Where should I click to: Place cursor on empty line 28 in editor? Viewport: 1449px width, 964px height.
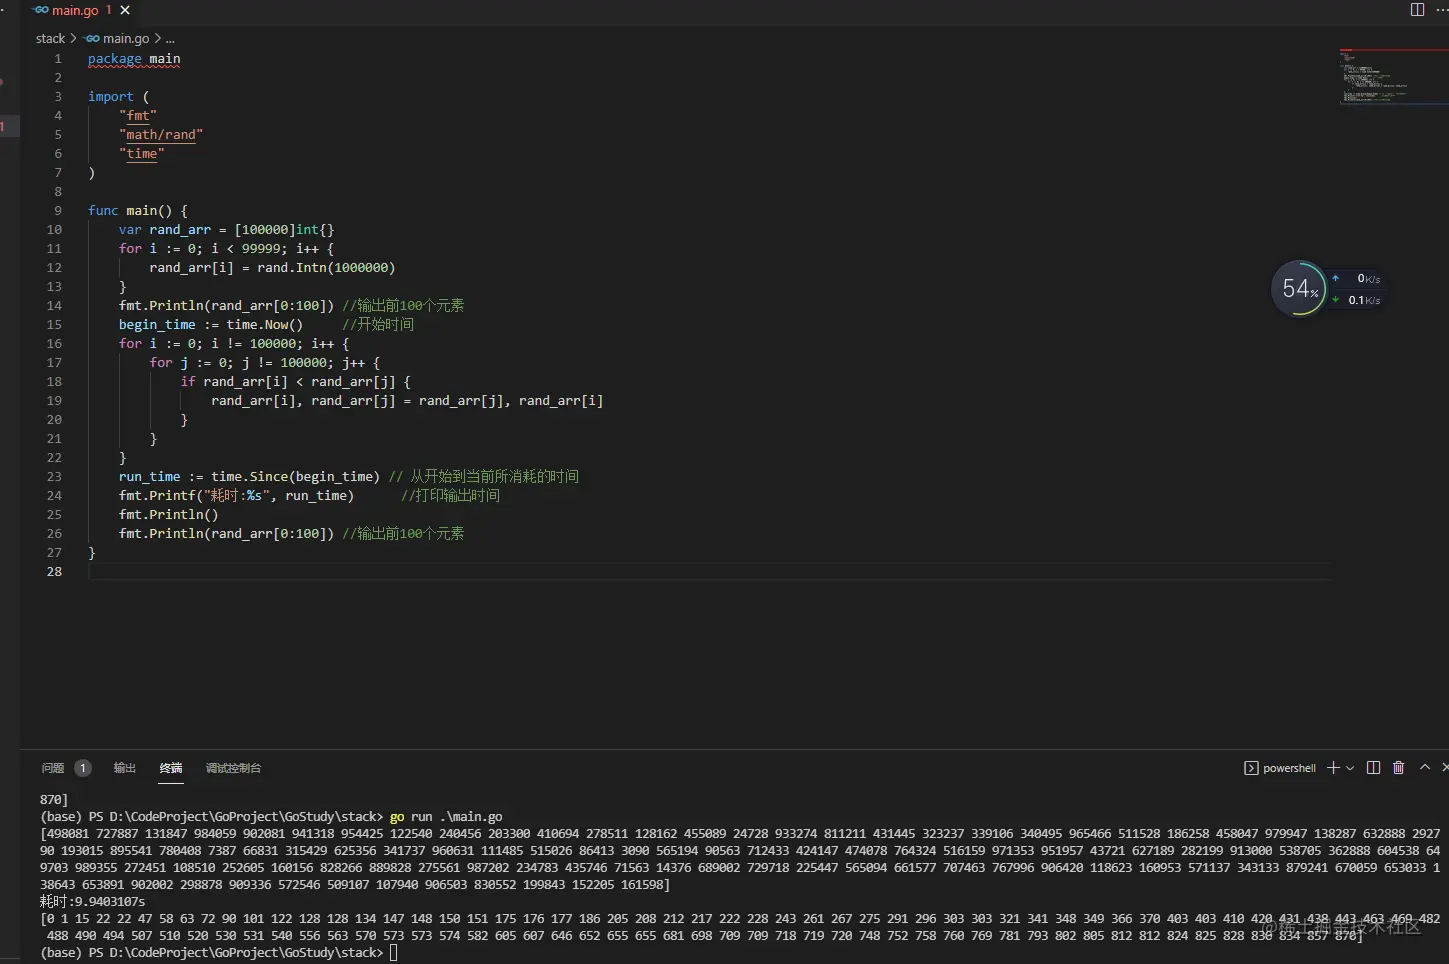click(710, 572)
